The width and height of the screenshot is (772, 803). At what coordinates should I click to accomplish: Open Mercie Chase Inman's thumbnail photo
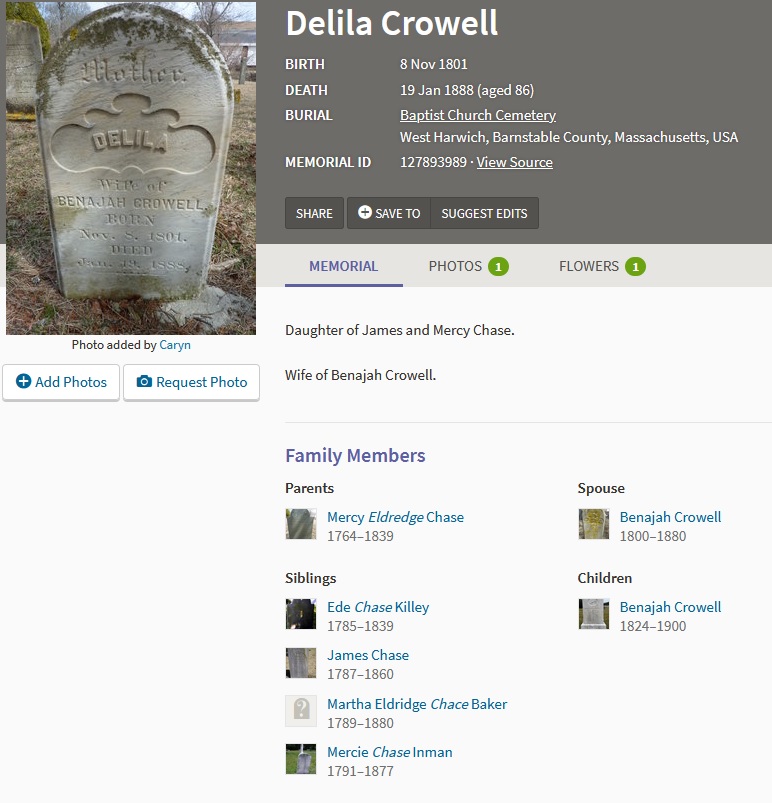click(301, 759)
